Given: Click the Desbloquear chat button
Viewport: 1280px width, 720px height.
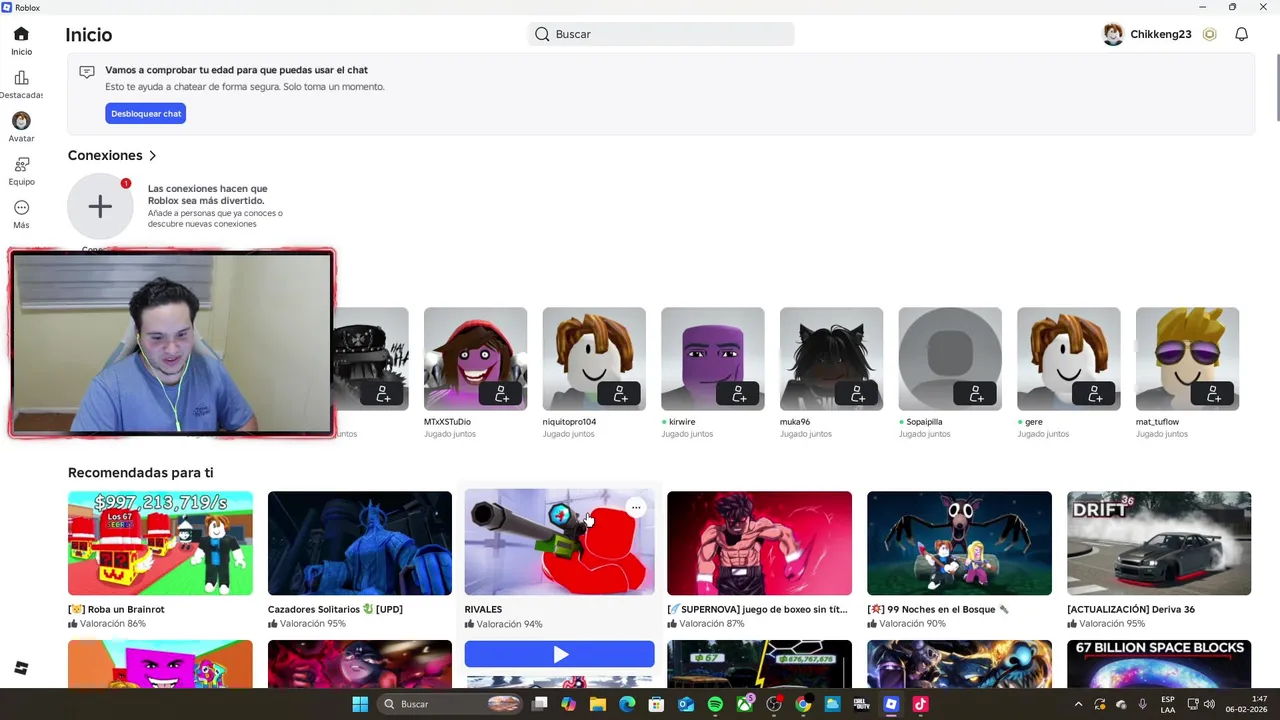Looking at the screenshot, I should (146, 114).
